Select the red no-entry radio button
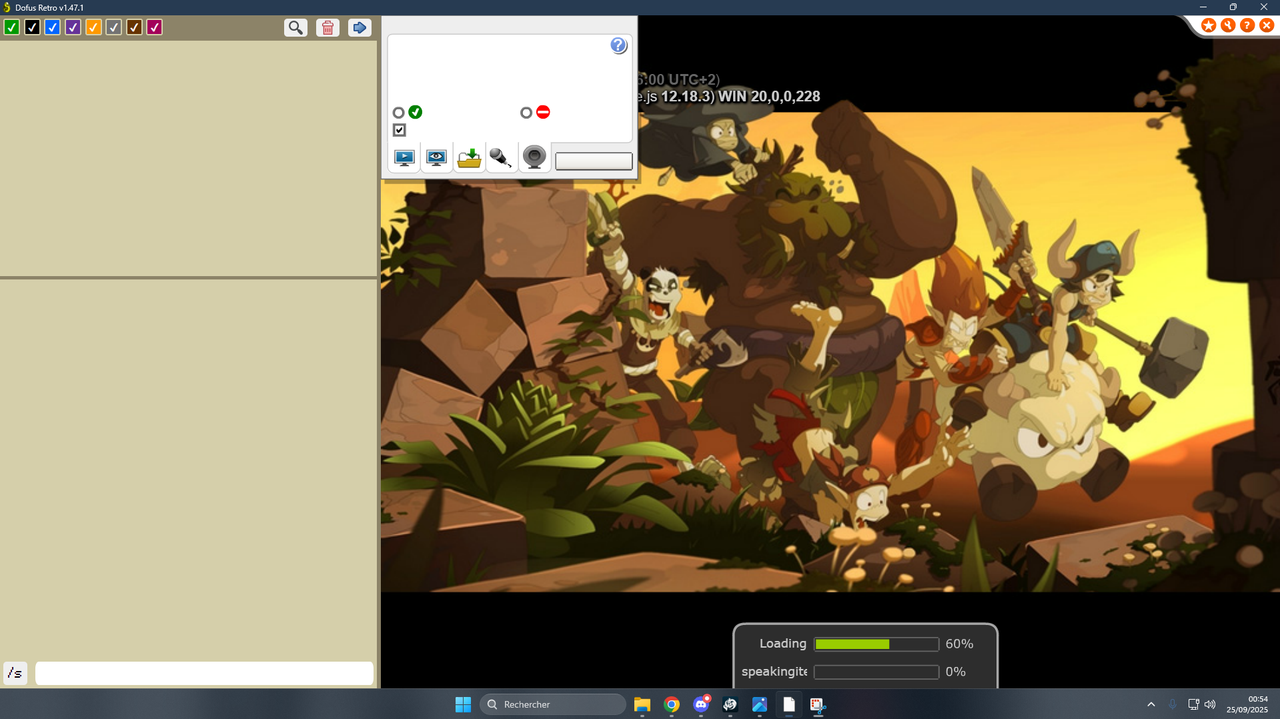This screenshot has width=1280, height=719. (x=526, y=113)
